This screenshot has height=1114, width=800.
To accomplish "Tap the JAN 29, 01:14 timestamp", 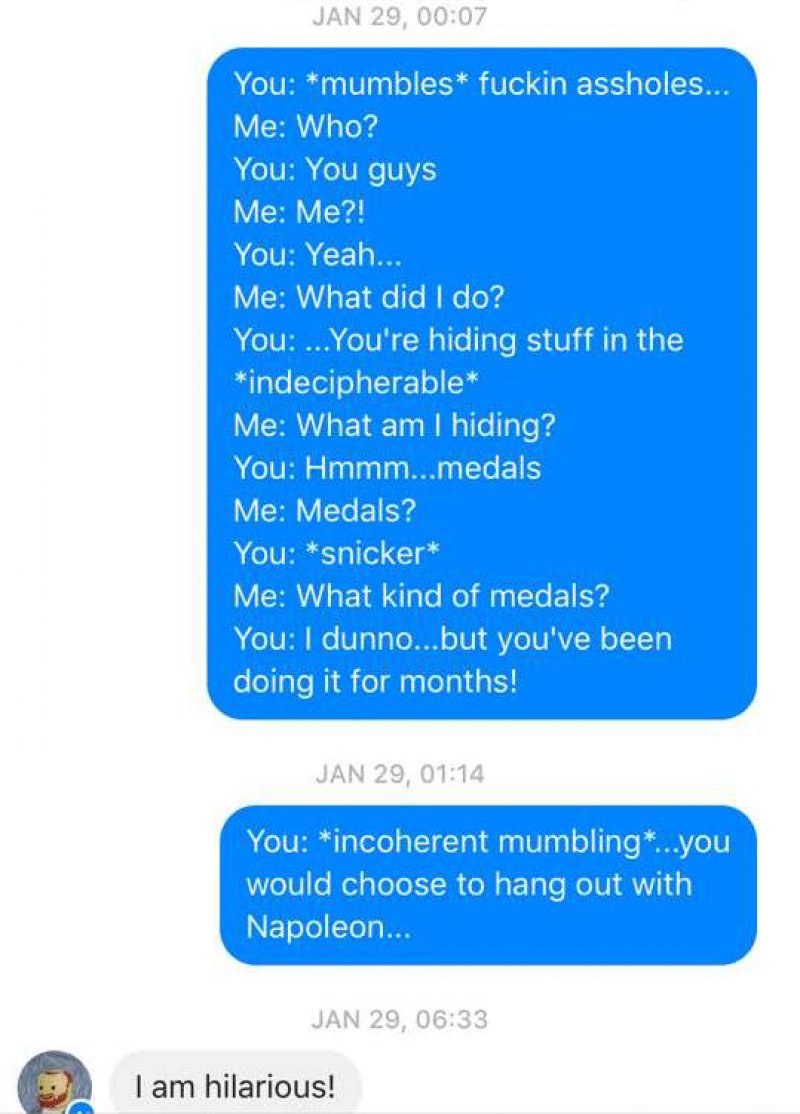I will [x=399, y=773].
